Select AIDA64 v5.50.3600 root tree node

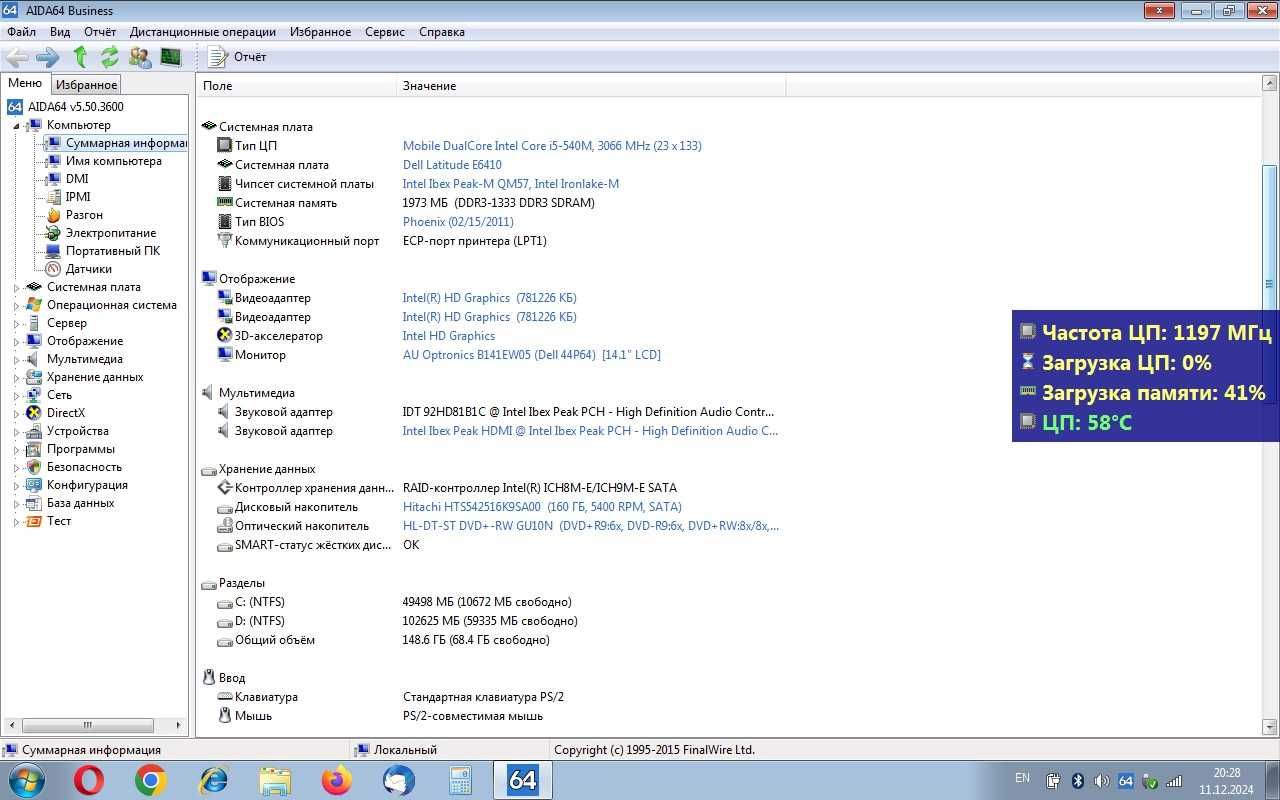[x=75, y=107]
